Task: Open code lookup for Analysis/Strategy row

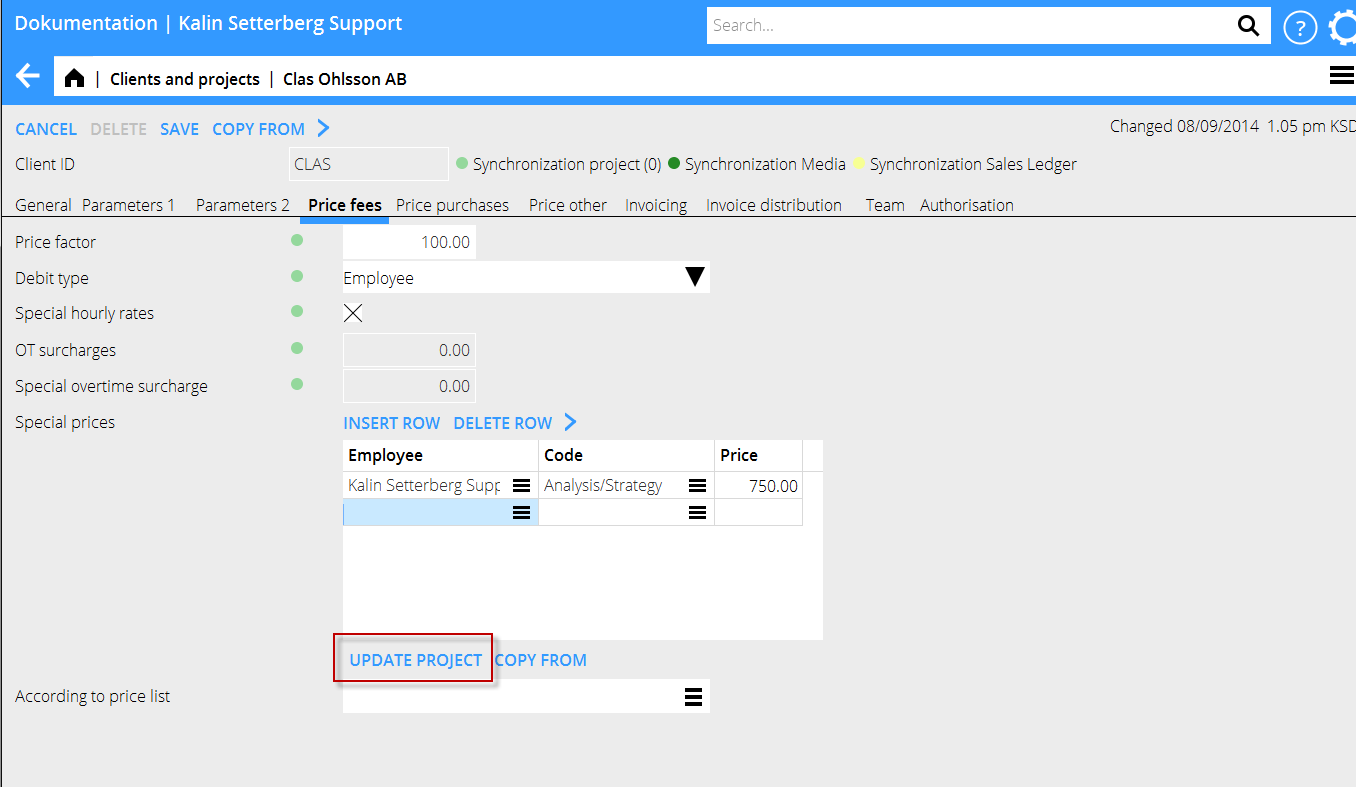Action: (x=697, y=486)
